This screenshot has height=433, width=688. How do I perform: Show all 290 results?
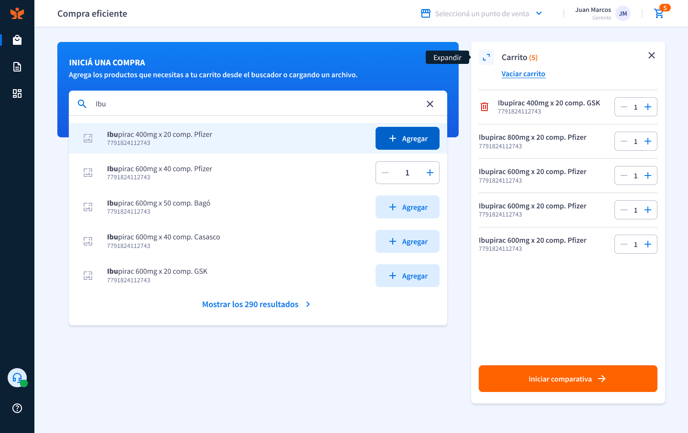(x=256, y=304)
